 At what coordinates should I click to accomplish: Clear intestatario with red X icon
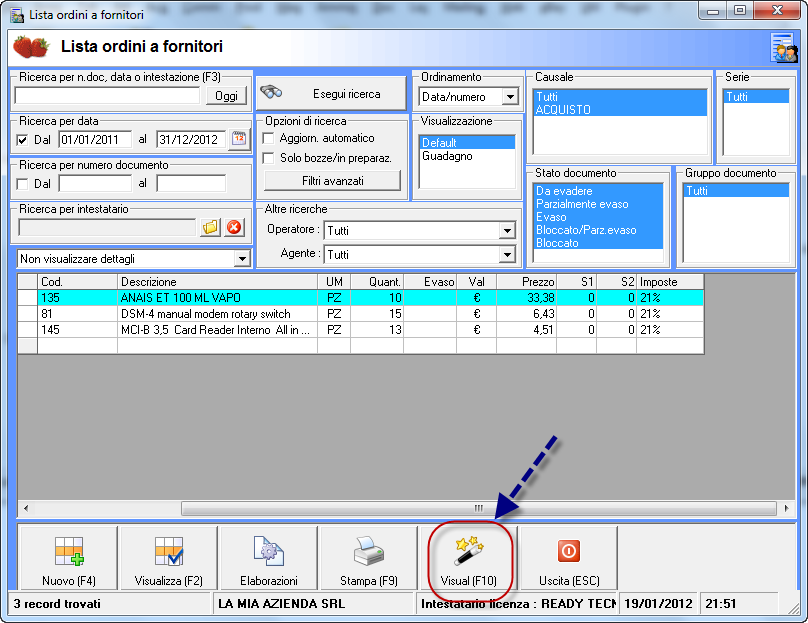[x=234, y=227]
